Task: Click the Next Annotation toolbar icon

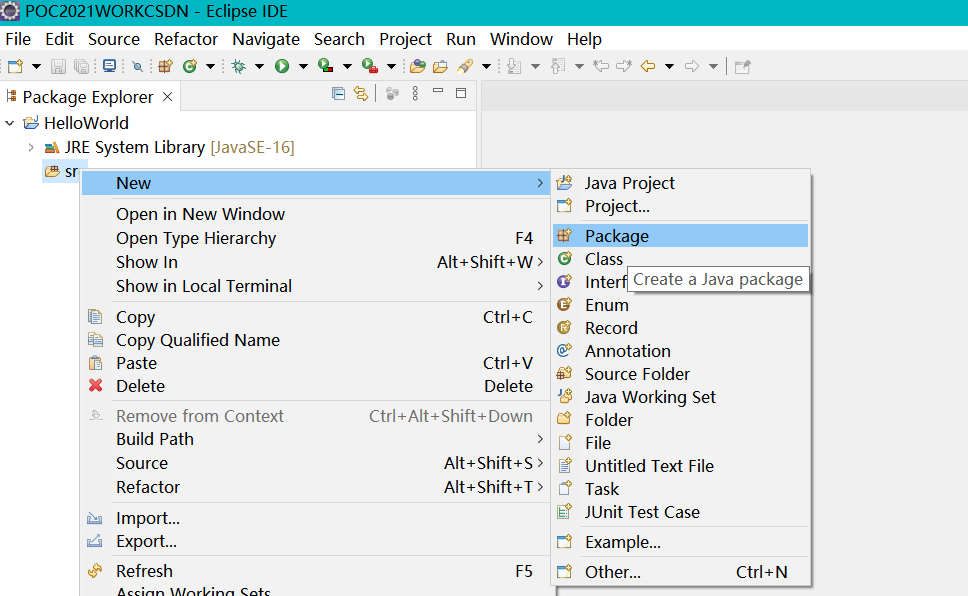Action: (x=514, y=66)
